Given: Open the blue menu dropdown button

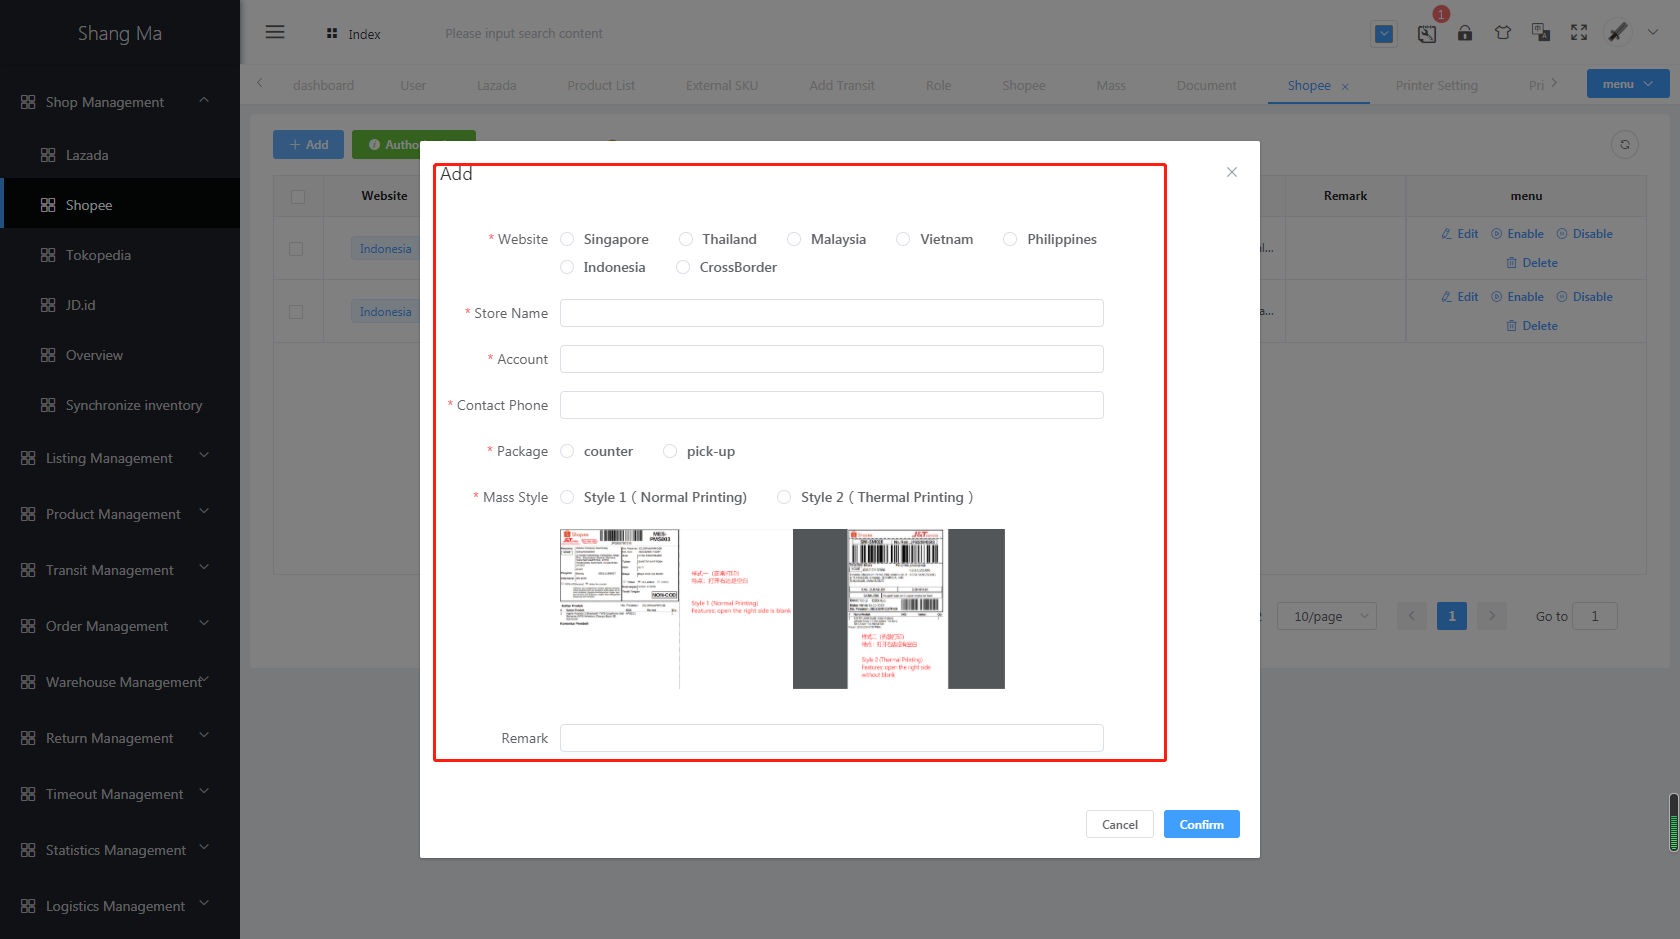Looking at the screenshot, I should (x=1628, y=84).
